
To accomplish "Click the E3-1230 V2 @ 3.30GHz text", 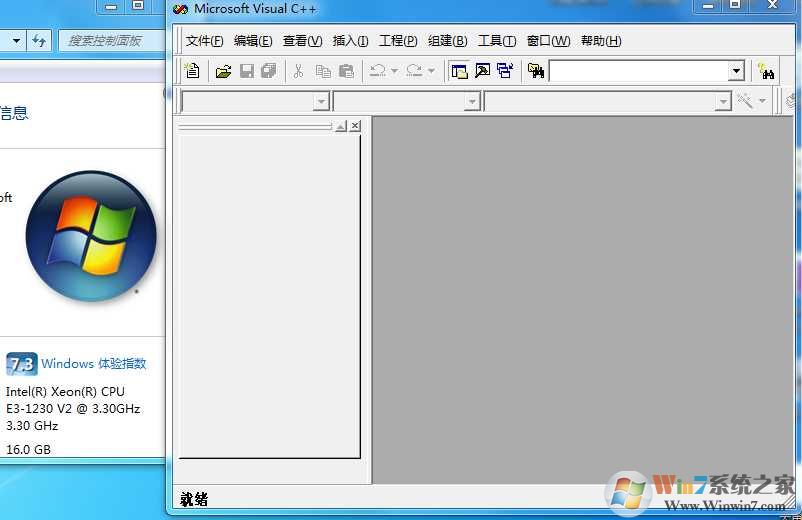I will coord(73,409).
